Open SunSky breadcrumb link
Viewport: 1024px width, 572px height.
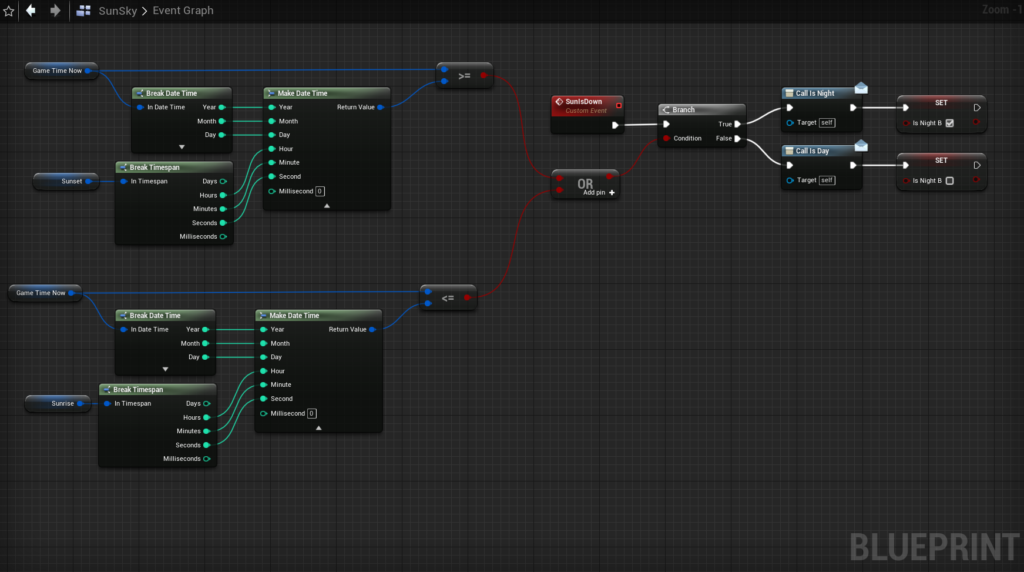(118, 11)
